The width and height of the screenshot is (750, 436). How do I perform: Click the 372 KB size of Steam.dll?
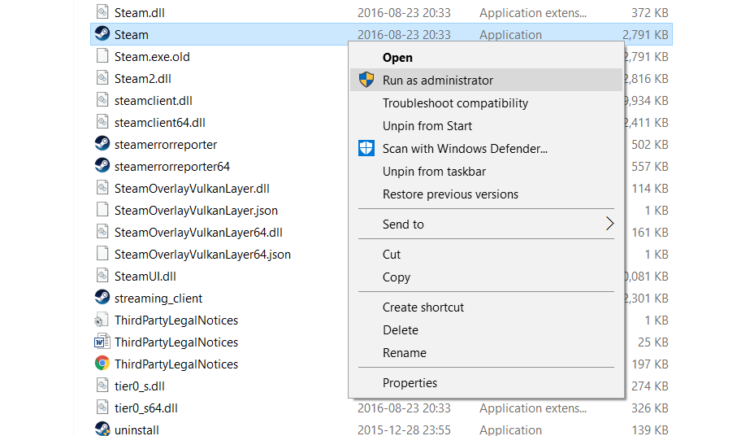coord(650,12)
